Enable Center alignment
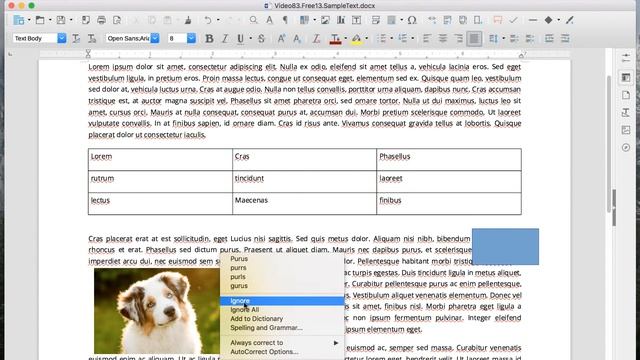 click(442, 38)
